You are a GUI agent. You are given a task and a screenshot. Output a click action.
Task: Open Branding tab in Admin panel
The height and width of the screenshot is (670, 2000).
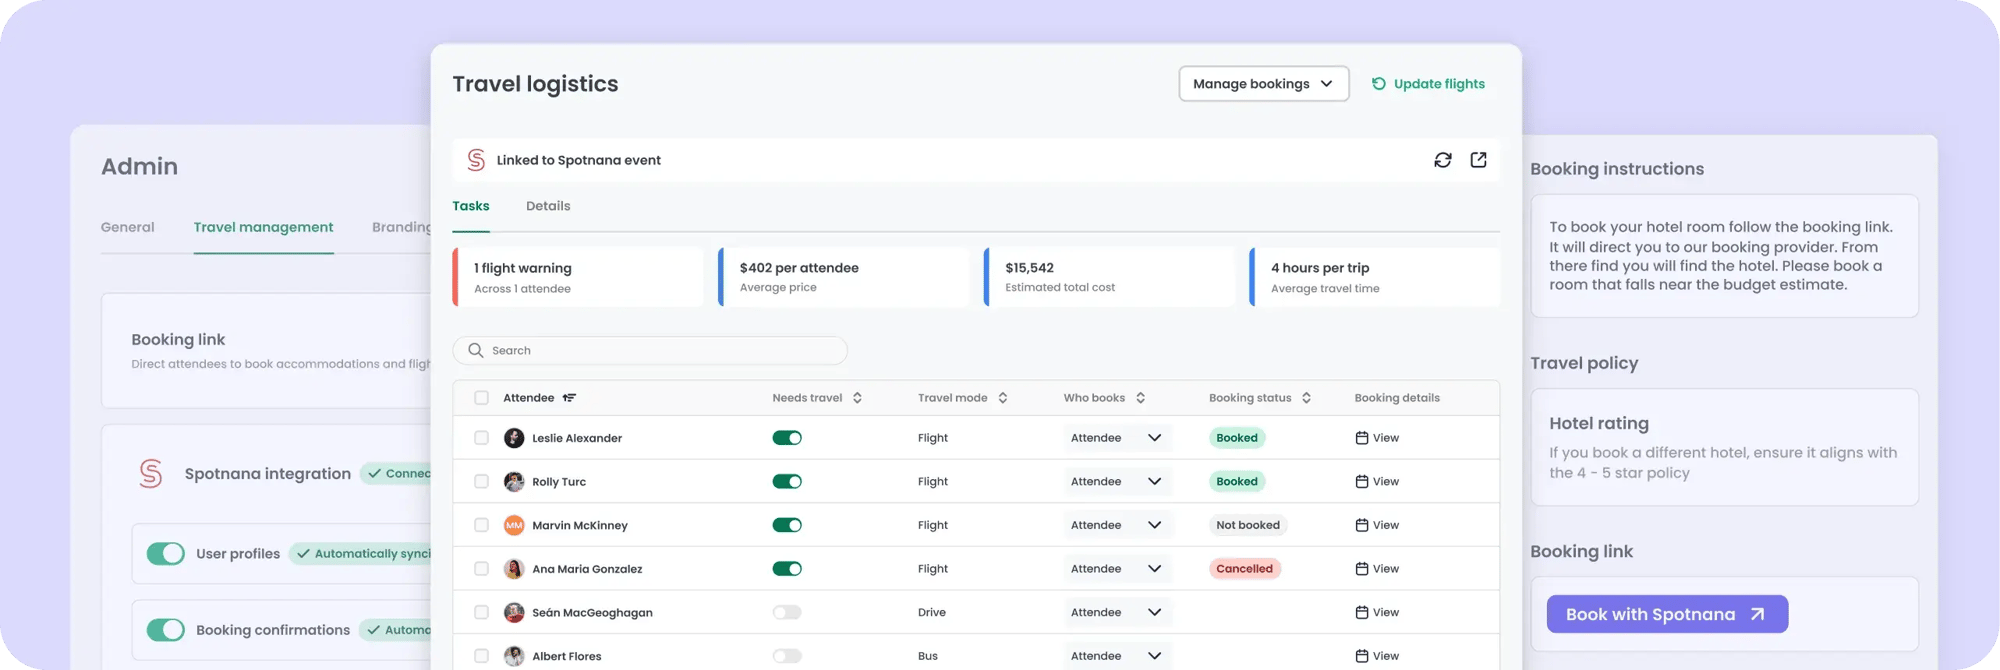[x=401, y=227]
